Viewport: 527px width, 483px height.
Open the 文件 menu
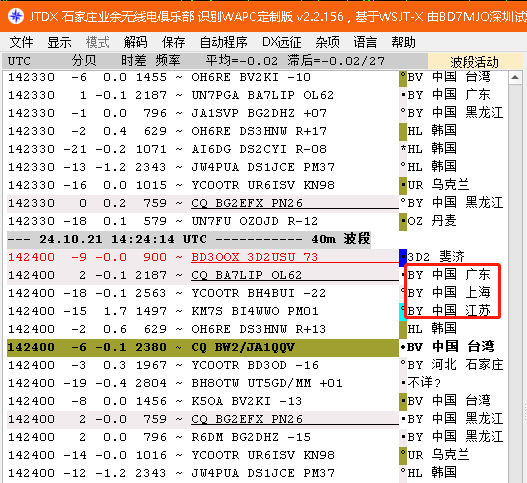click(x=21, y=42)
